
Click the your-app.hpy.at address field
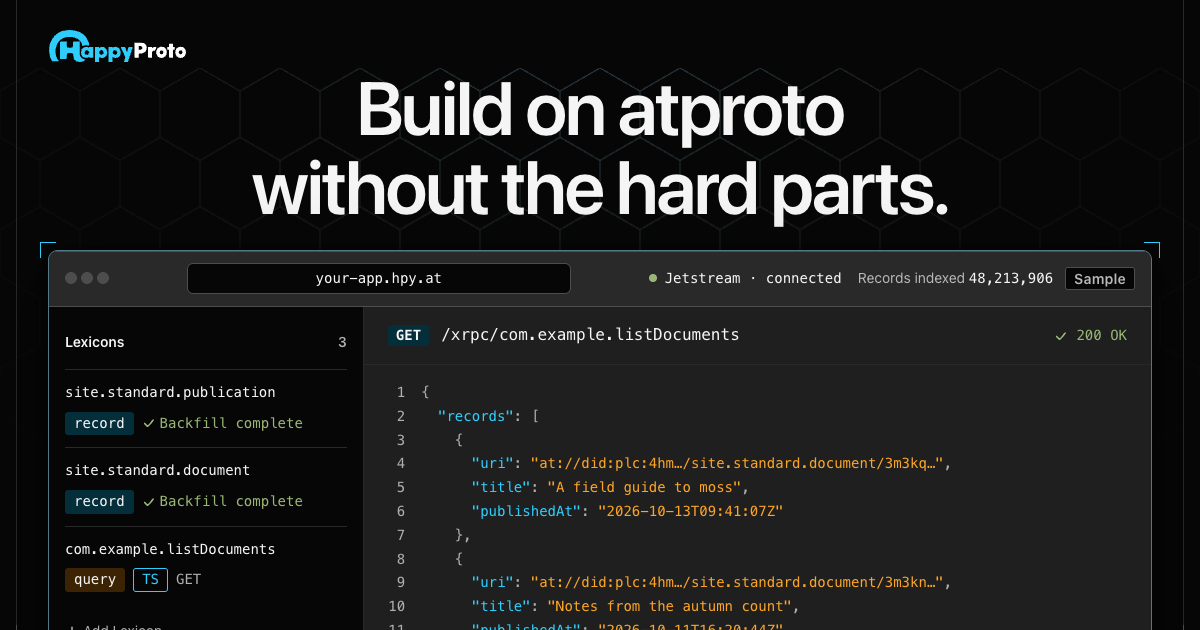pyautogui.click(x=379, y=279)
